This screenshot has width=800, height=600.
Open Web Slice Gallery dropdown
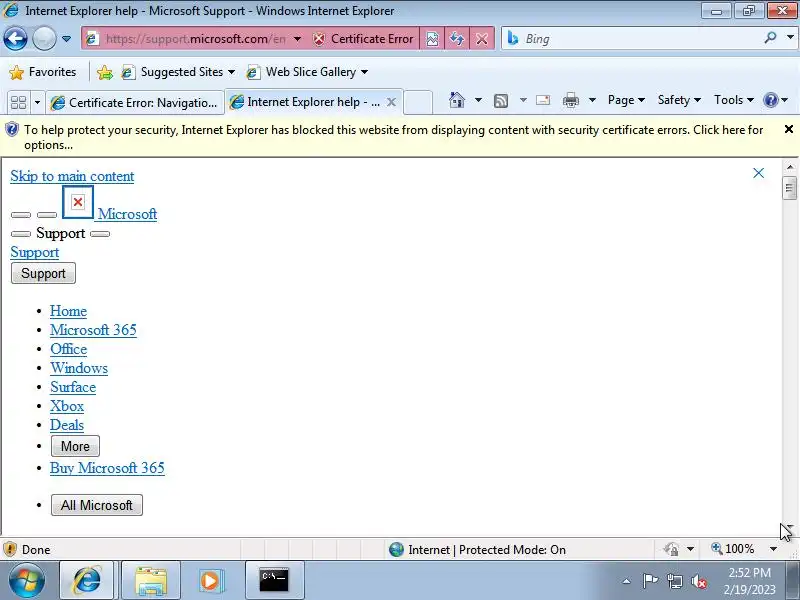(307, 72)
